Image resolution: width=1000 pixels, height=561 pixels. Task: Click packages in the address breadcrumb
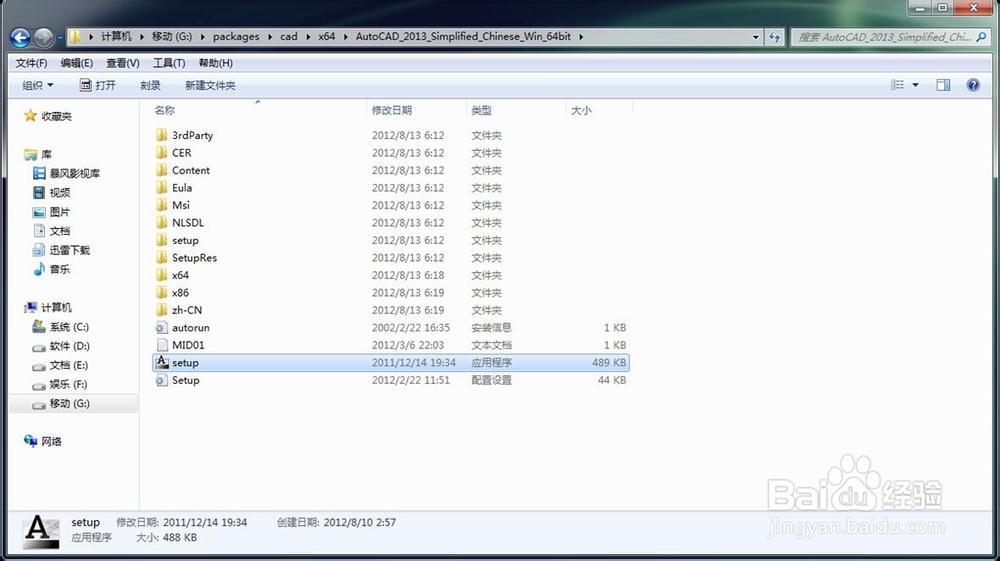click(x=236, y=36)
